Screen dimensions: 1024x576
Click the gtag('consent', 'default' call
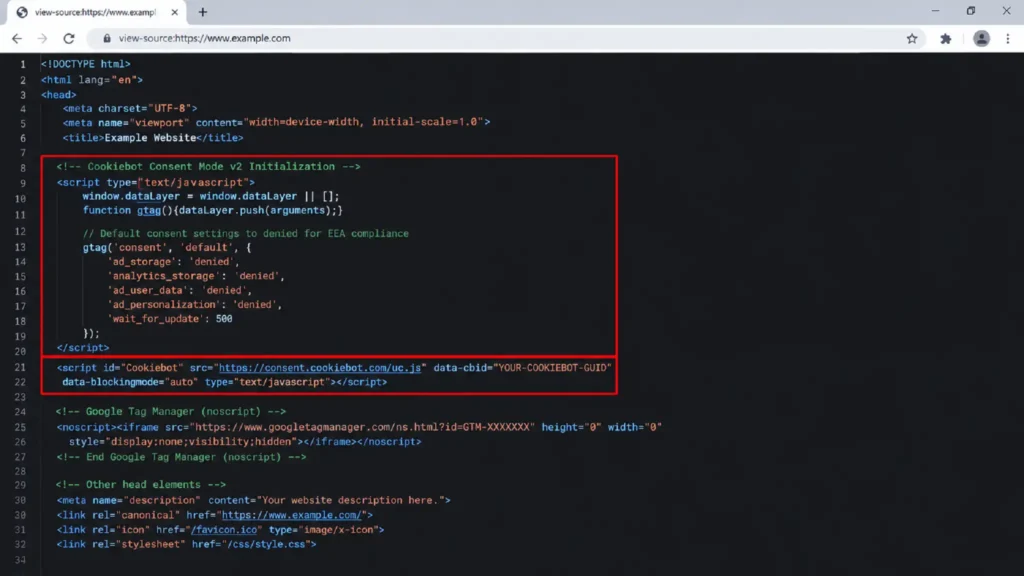click(x=167, y=248)
